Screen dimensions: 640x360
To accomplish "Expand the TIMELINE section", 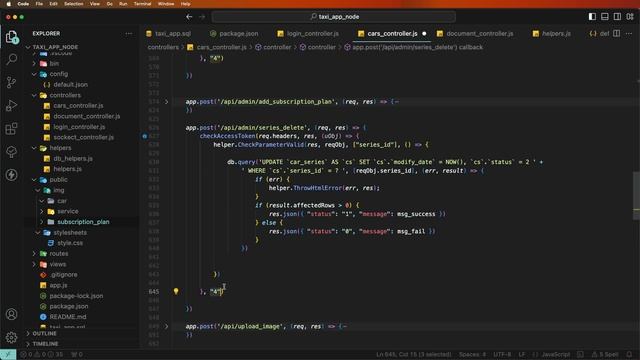I will tap(45, 344).
